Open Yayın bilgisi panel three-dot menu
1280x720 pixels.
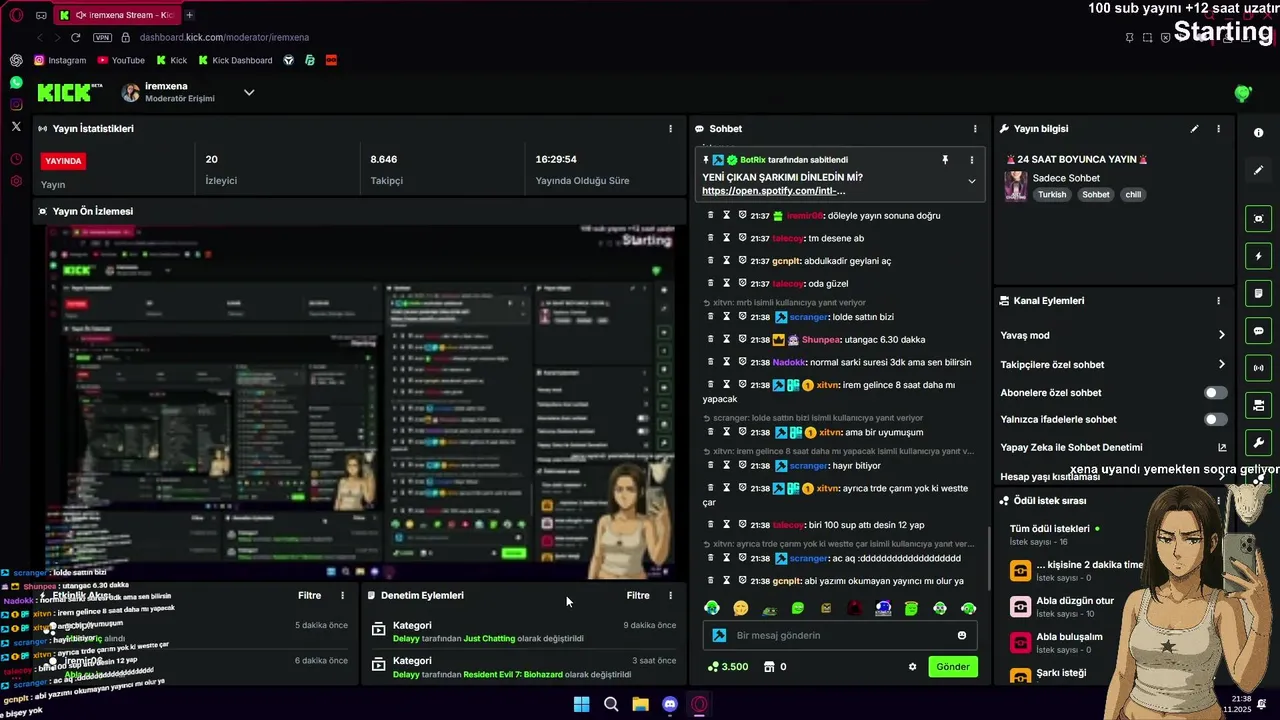1218,129
